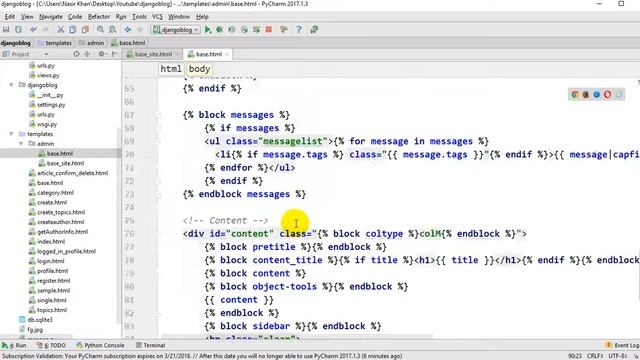Click Scroll from Source target icon
640x360 pixels.
click(76, 54)
